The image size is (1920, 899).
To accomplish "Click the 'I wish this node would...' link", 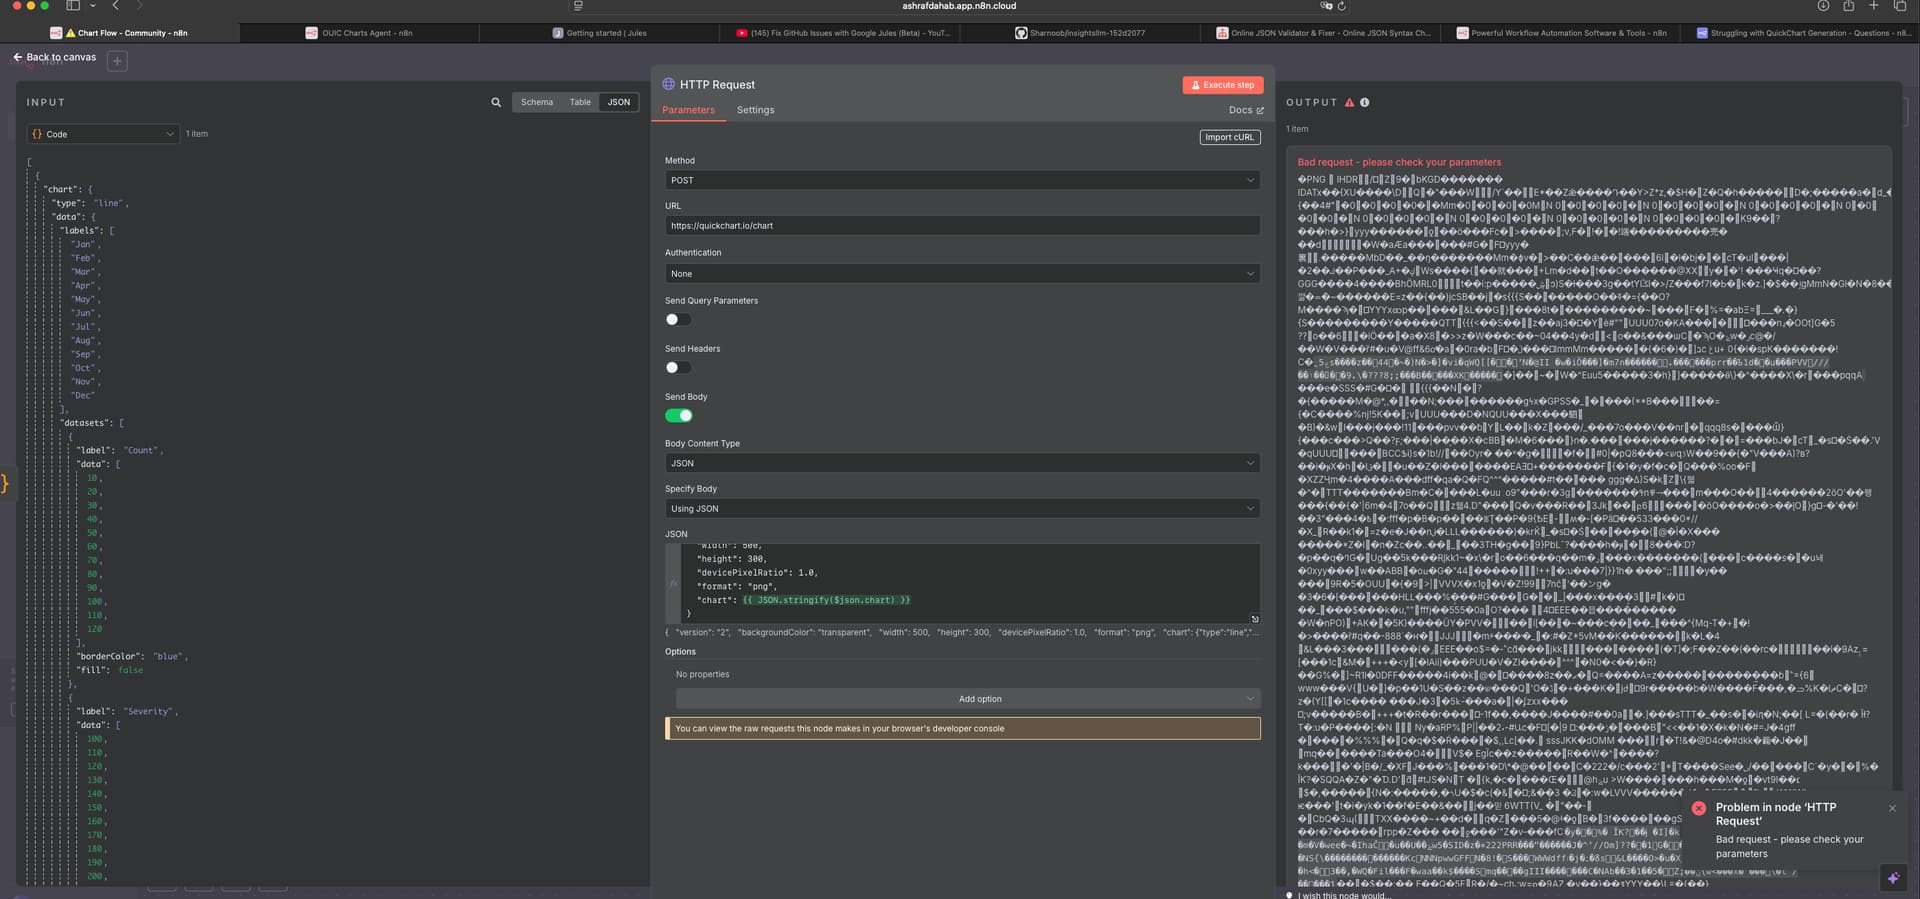I will [x=1346, y=895].
